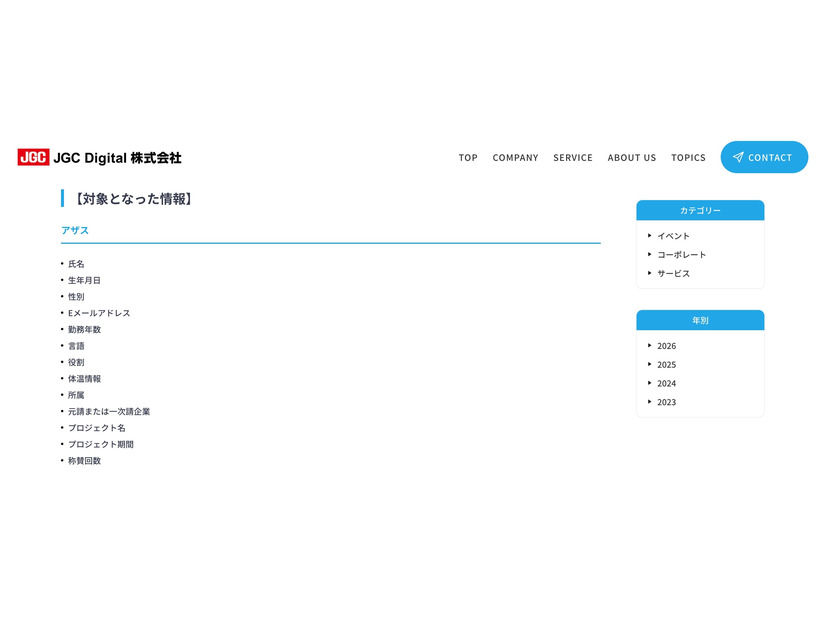Select the 勤務年数 list item
Image resolution: width=826 pixels, height=620 pixels.
pos(84,329)
